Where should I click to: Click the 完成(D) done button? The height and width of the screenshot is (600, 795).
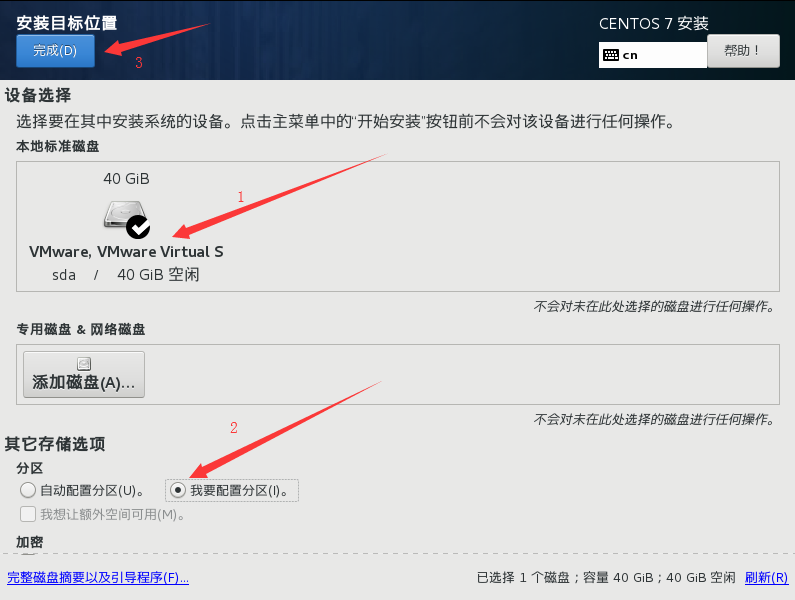click(55, 51)
